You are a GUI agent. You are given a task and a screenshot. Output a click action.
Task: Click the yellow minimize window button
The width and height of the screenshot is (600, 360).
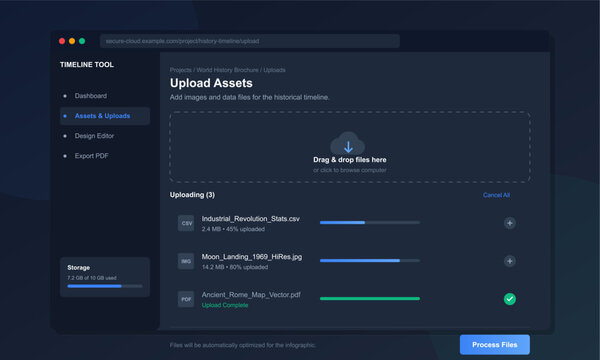coord(72,41)
